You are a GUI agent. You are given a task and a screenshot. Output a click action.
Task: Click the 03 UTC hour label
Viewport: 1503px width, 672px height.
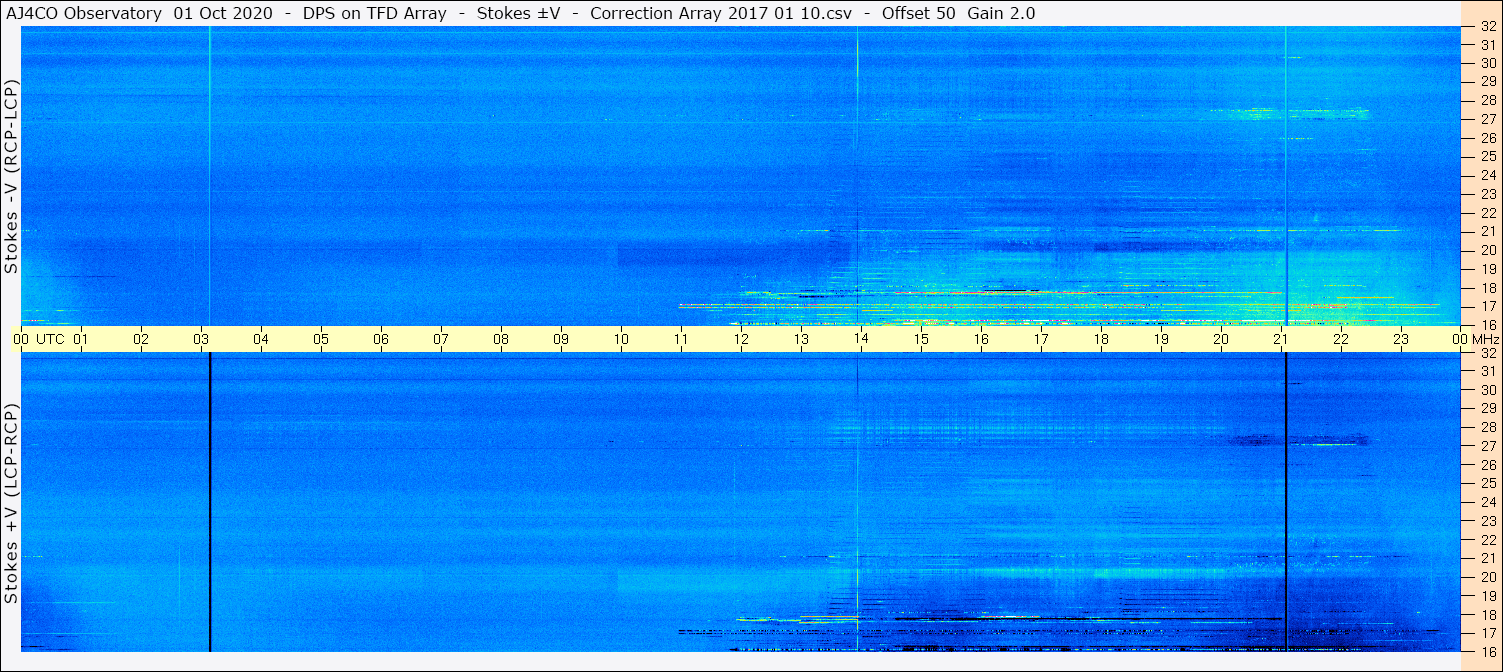tap(201, 339)
